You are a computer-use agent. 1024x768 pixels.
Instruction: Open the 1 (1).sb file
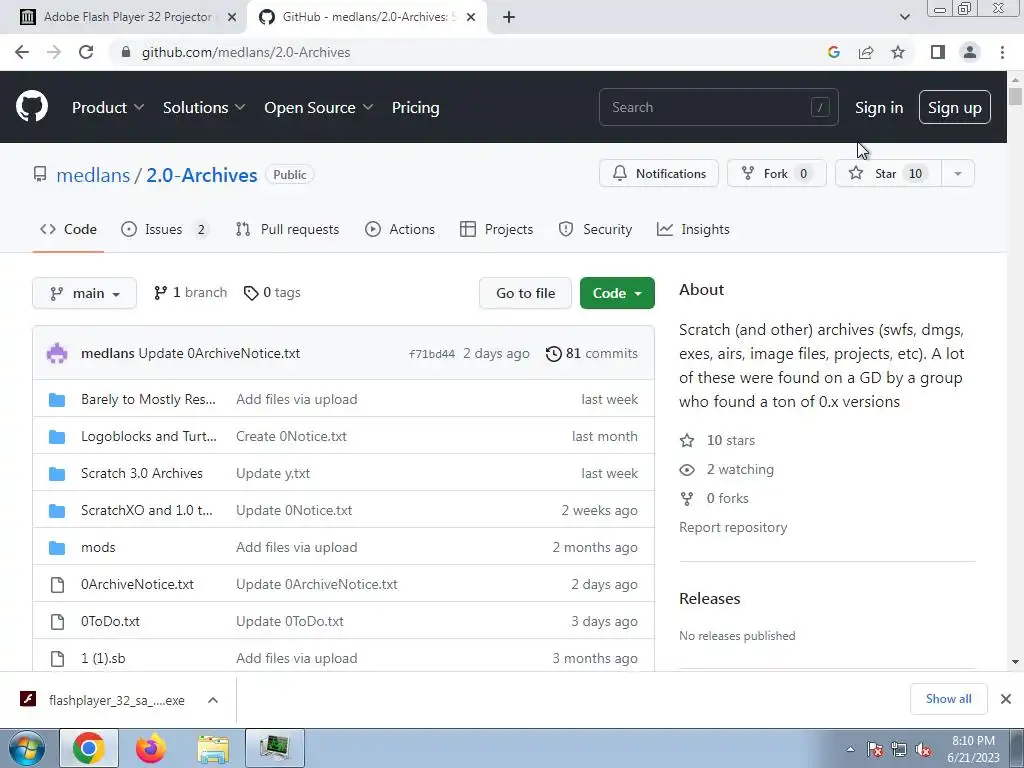tap(103, 658)
